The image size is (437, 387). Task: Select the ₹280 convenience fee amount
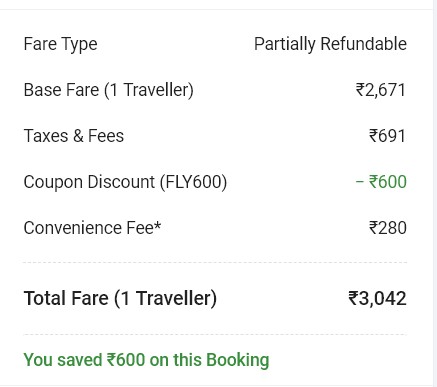[x=388, y=228]
